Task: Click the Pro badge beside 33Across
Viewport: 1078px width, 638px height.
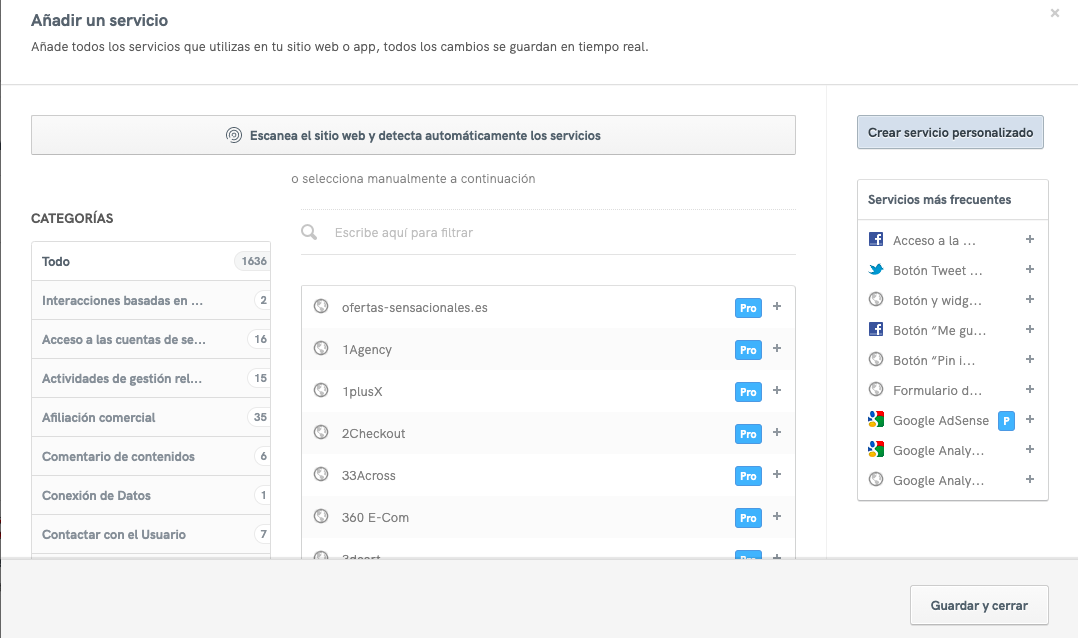Action: (x=748, y=476)
